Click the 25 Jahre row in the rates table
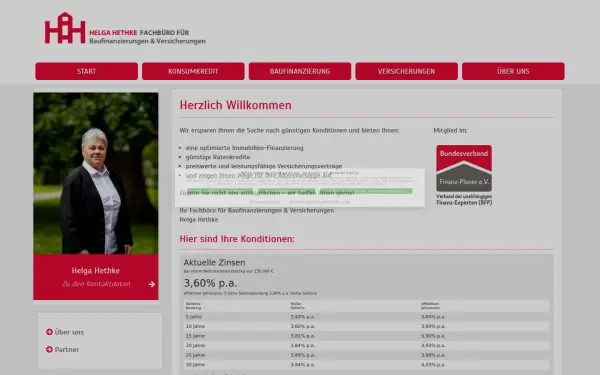The width and height of the screenshot is (600, 375). point(367,355)
